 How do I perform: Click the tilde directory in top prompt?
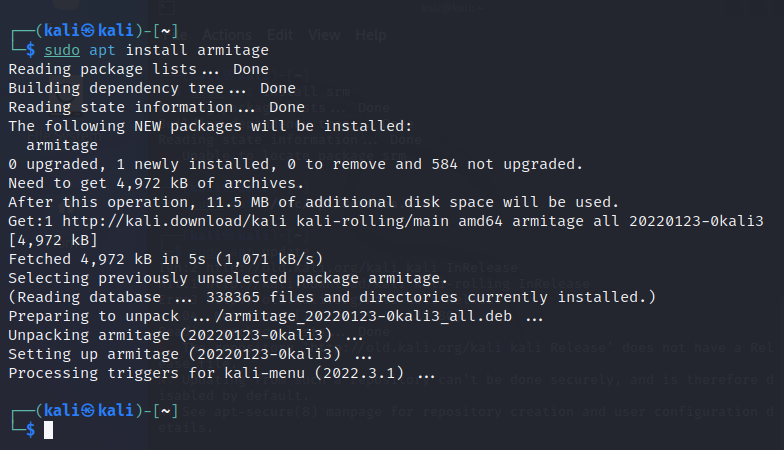point(166,31)
